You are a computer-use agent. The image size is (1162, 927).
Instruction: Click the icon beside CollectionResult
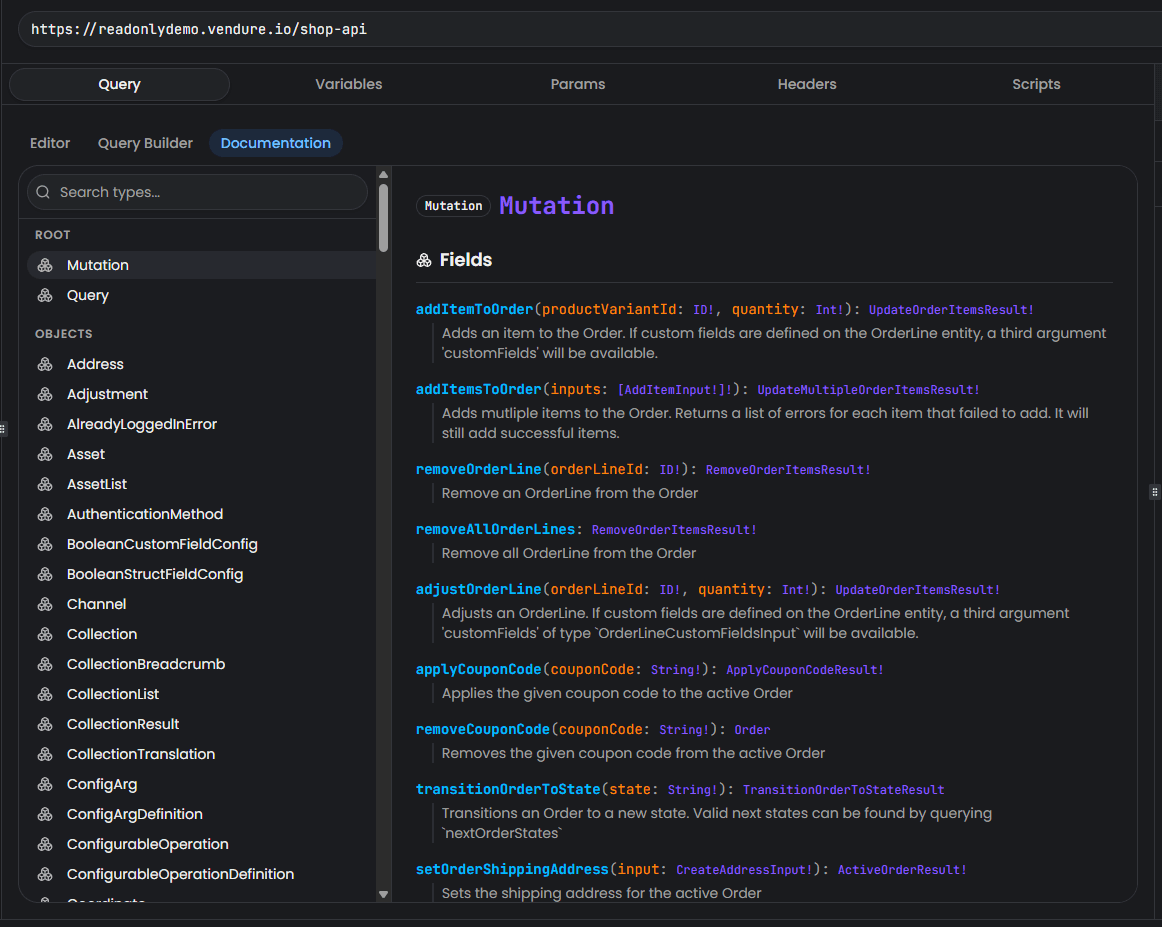pos(45,725)
